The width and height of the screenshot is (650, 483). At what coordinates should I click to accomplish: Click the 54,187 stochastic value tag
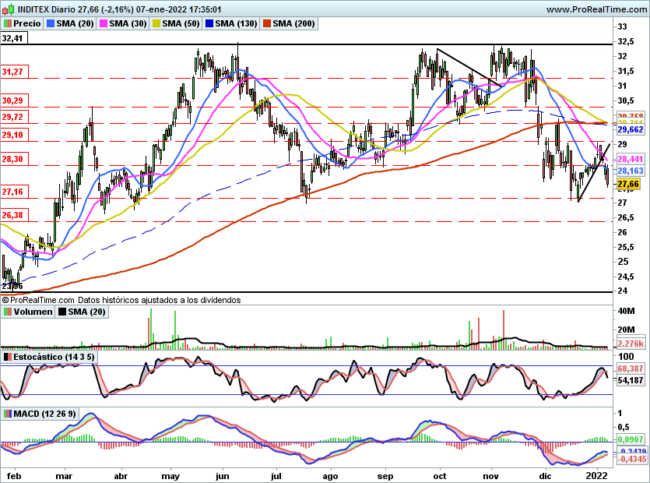631,380
